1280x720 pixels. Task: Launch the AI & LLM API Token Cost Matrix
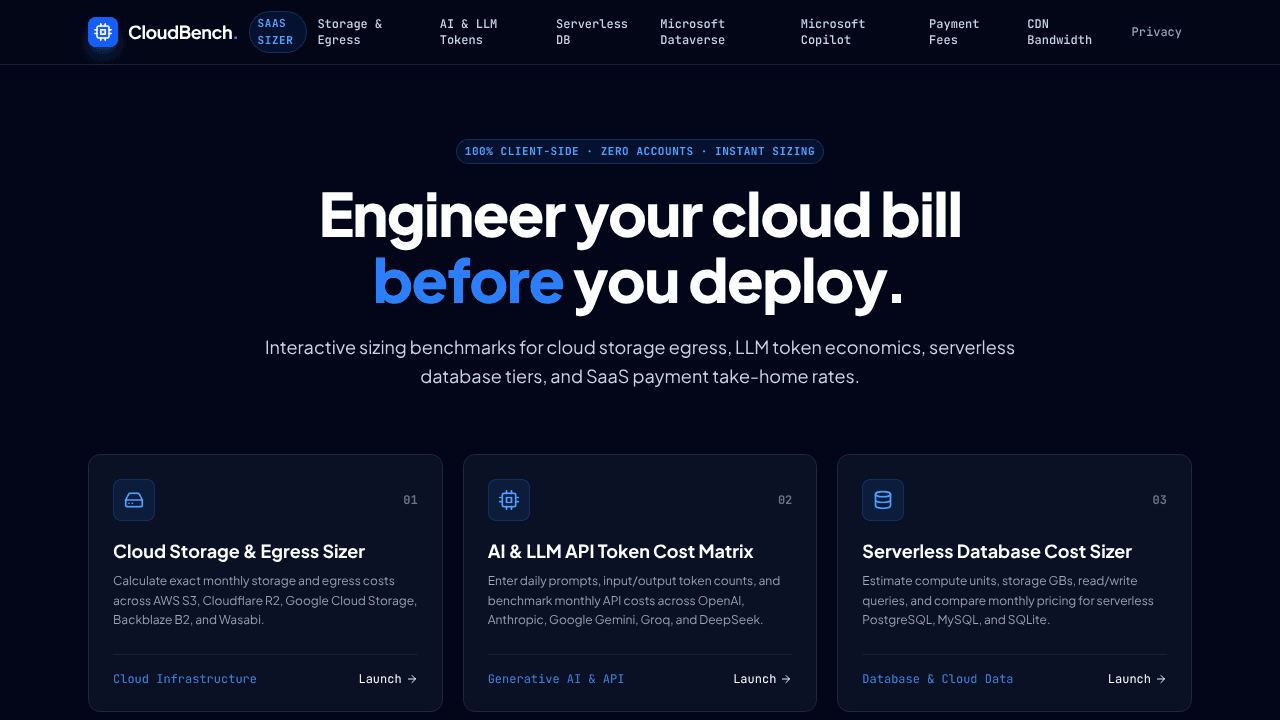click(762, 679)
